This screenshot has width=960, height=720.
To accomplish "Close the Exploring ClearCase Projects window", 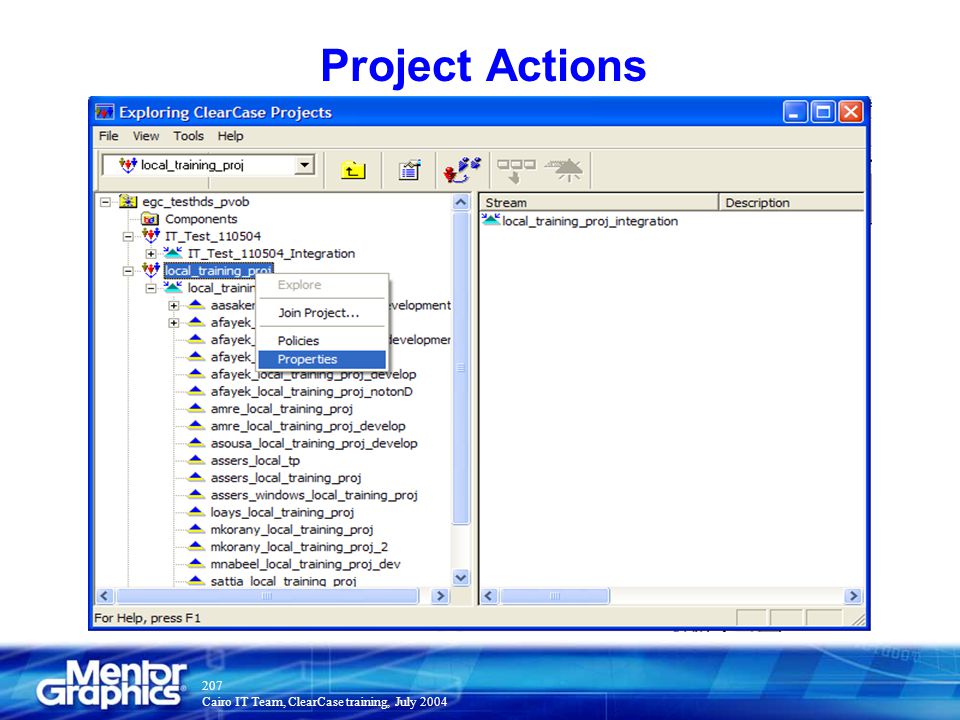I will click(x=850, y=112).
